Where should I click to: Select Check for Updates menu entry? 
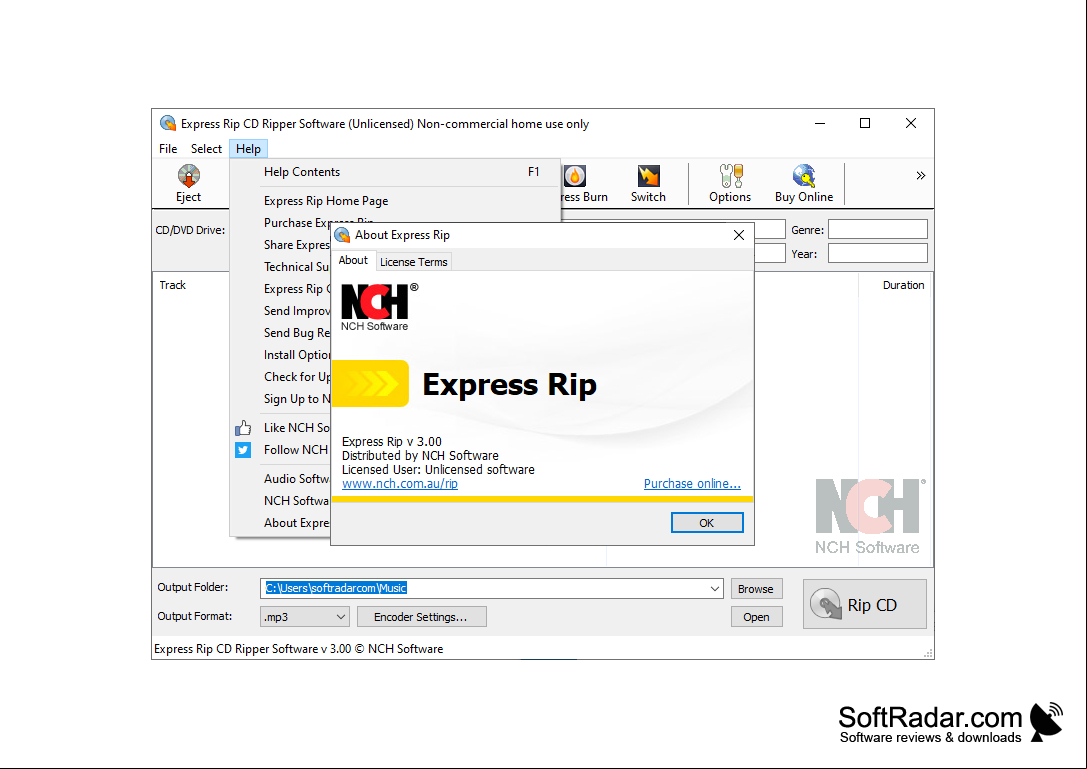[281, 377]
